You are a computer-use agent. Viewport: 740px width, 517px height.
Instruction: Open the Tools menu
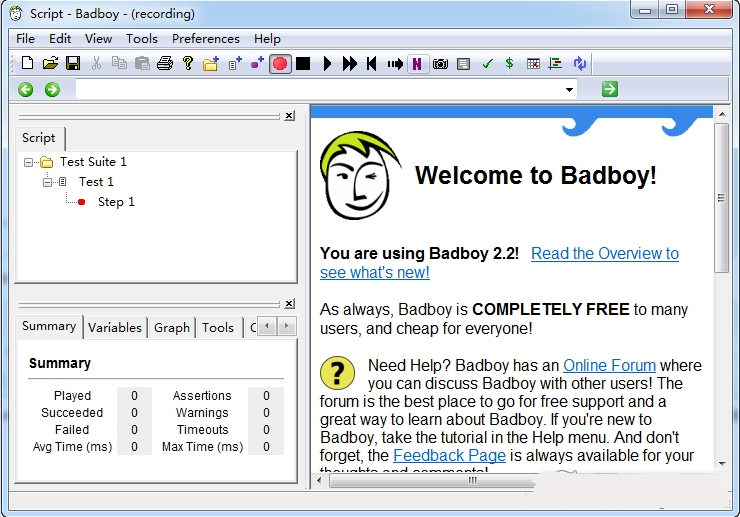click(x=142, y=39)
